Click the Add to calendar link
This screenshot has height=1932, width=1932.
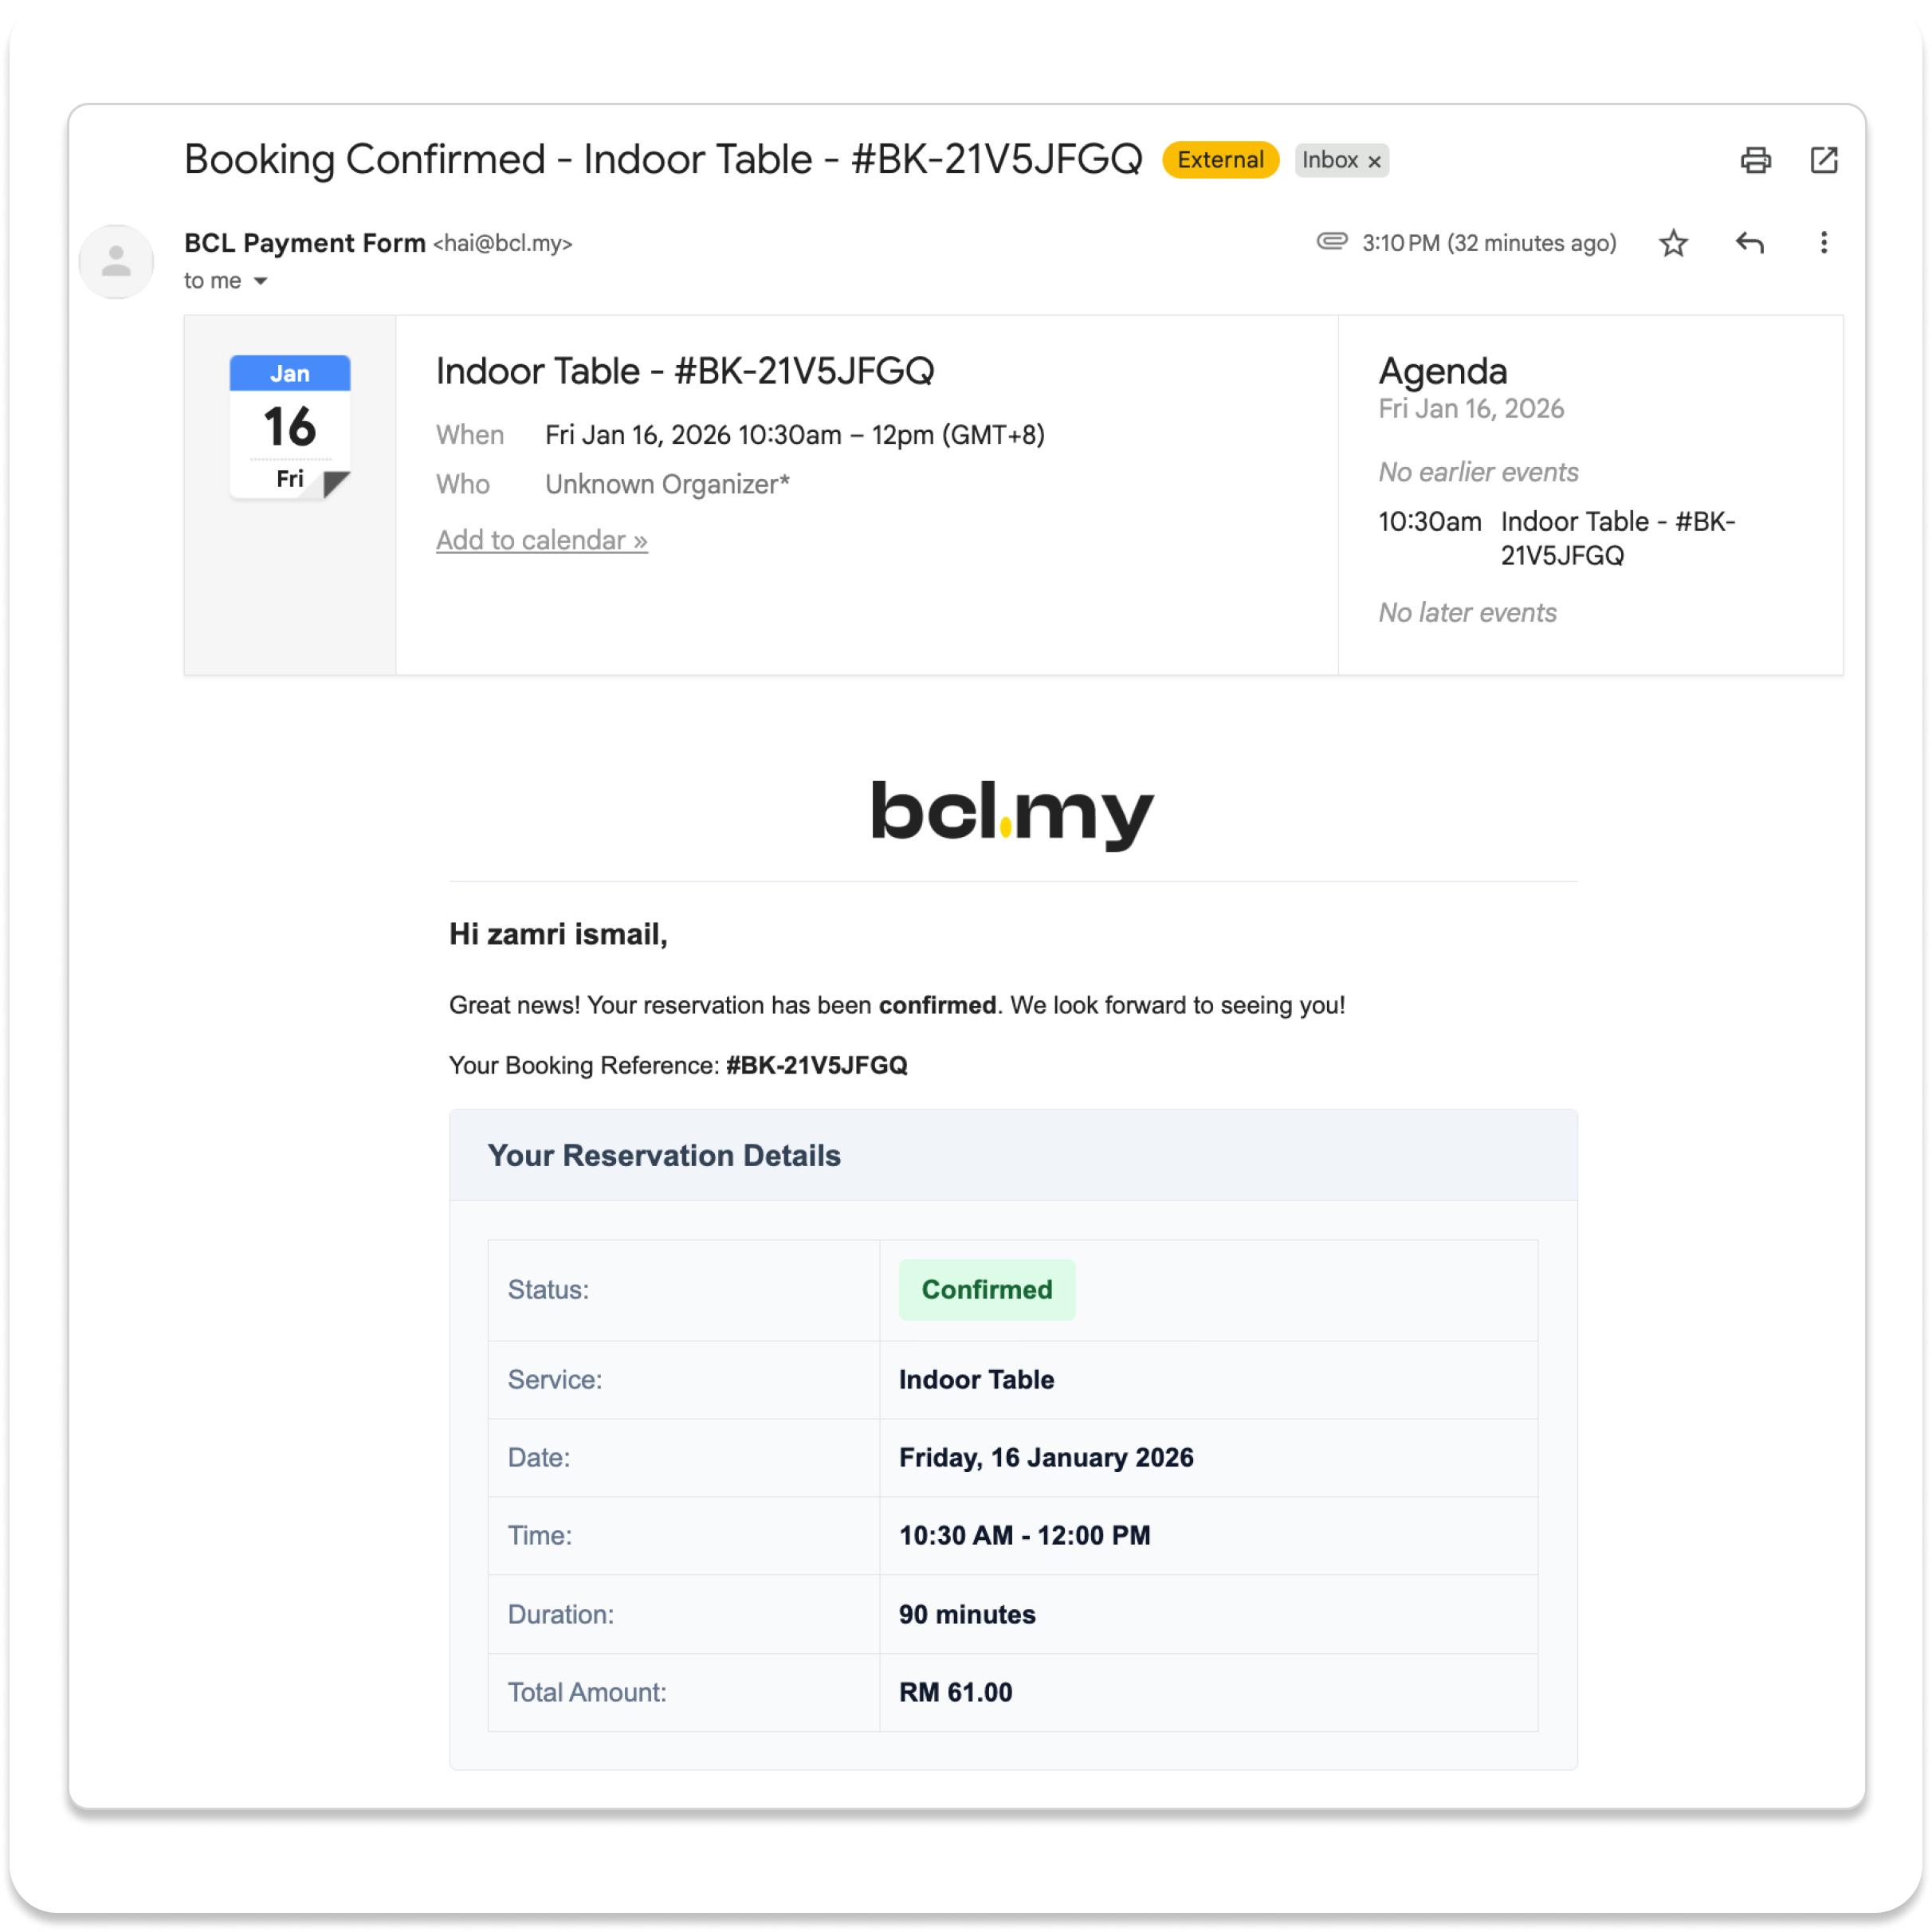pyautogui.click(x=541, y=540)
